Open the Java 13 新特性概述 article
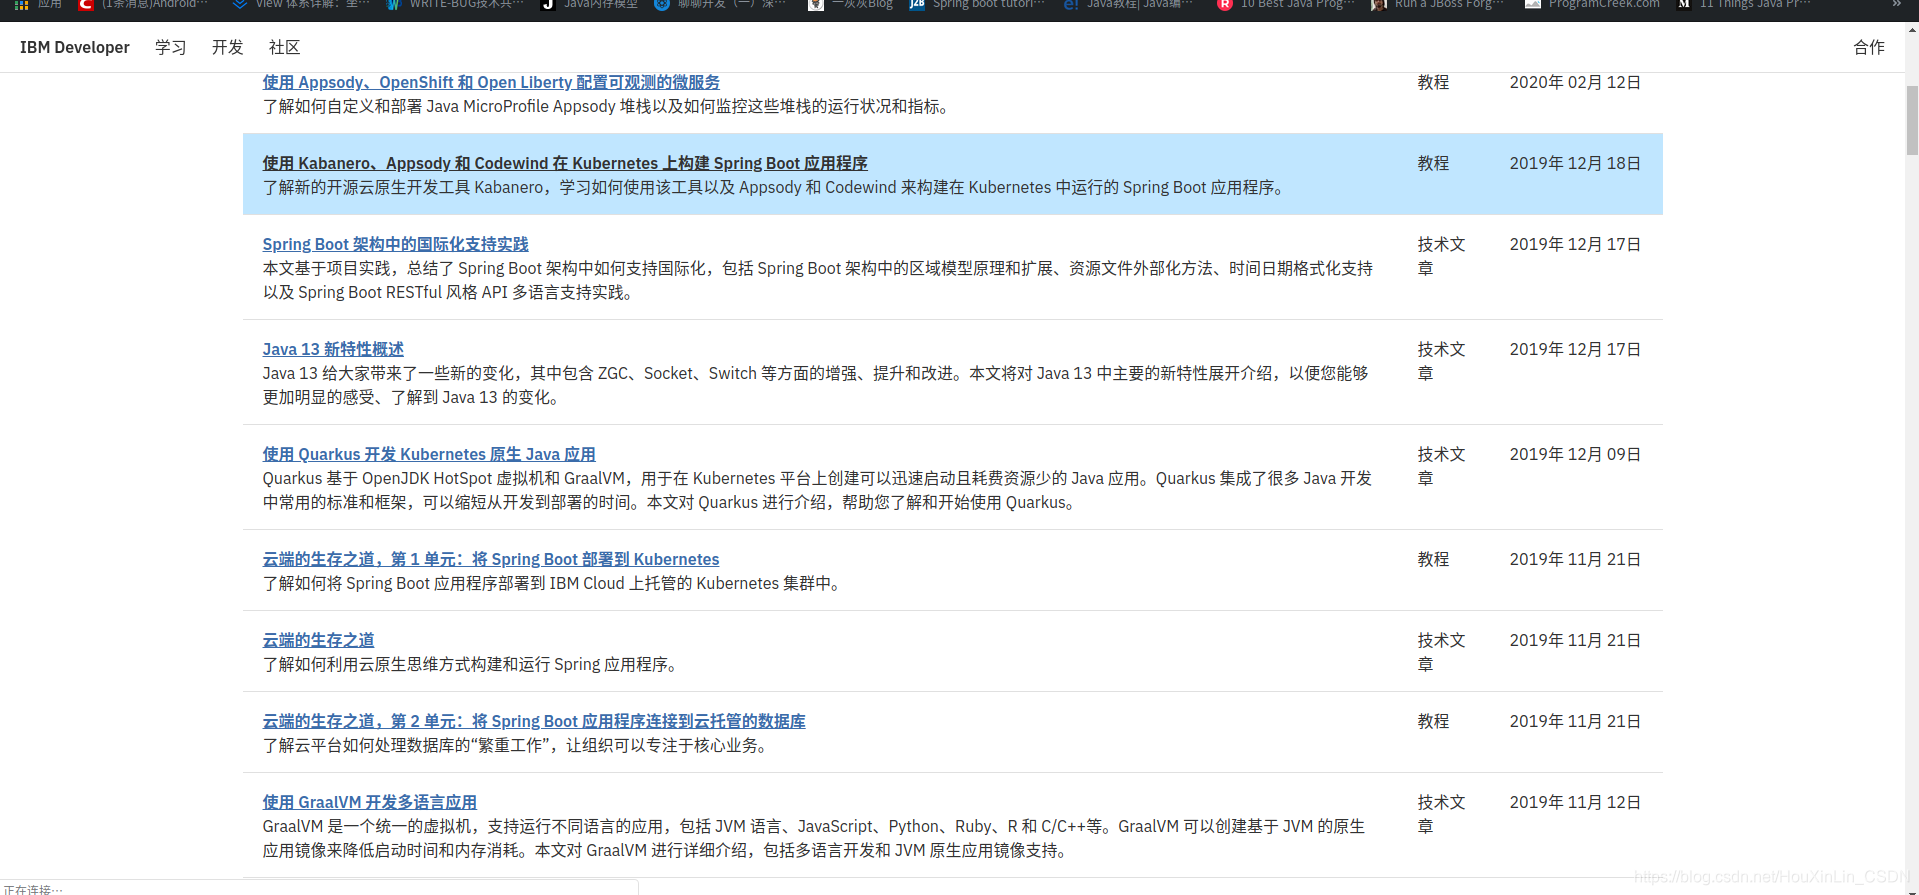Viewport: 1919px width, 895px height. [x=333, y=349]
